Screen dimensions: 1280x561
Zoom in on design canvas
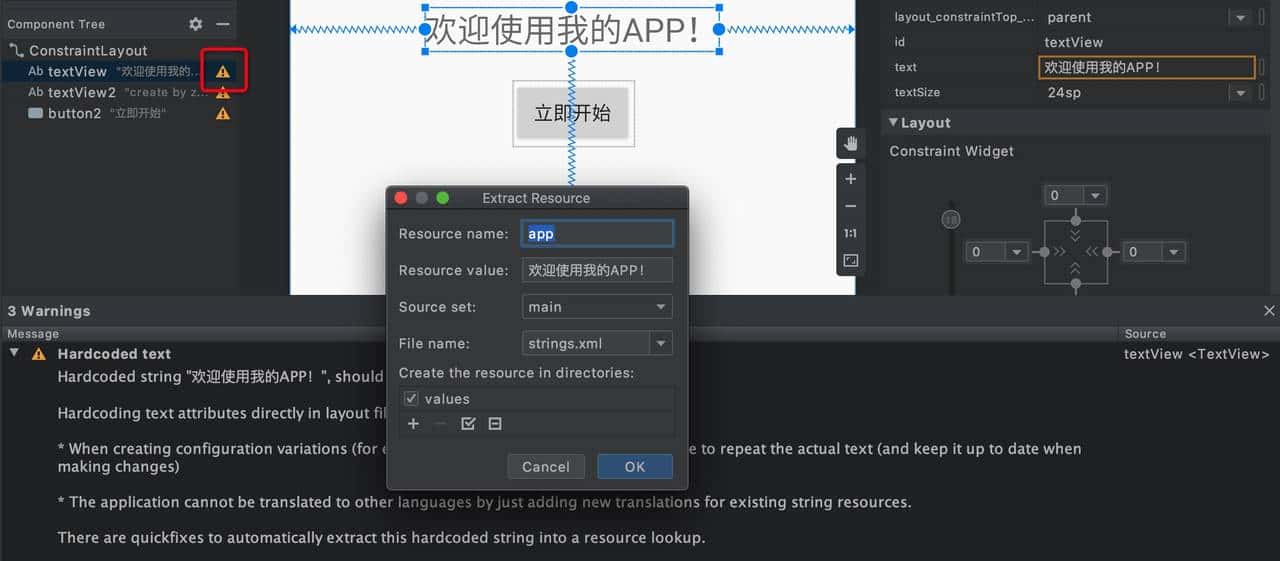(x=850, y=179)
